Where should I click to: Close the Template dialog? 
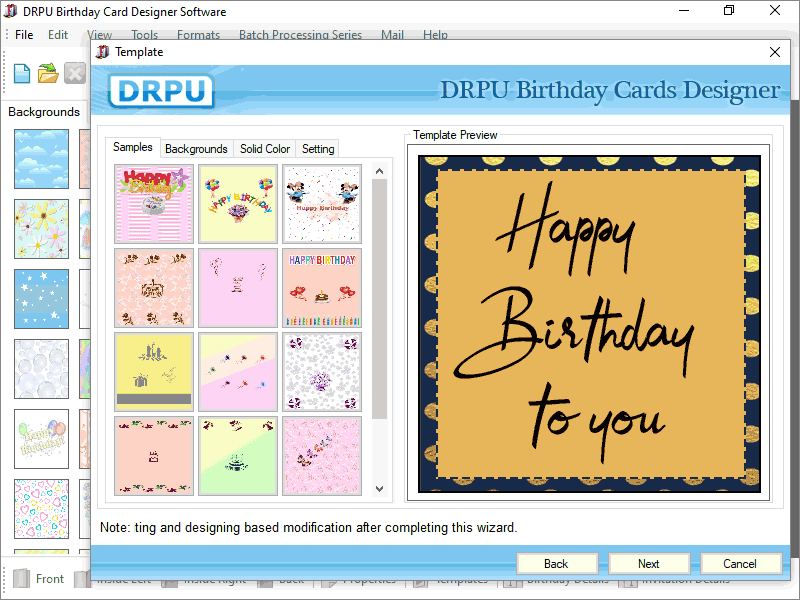[774, 52]
